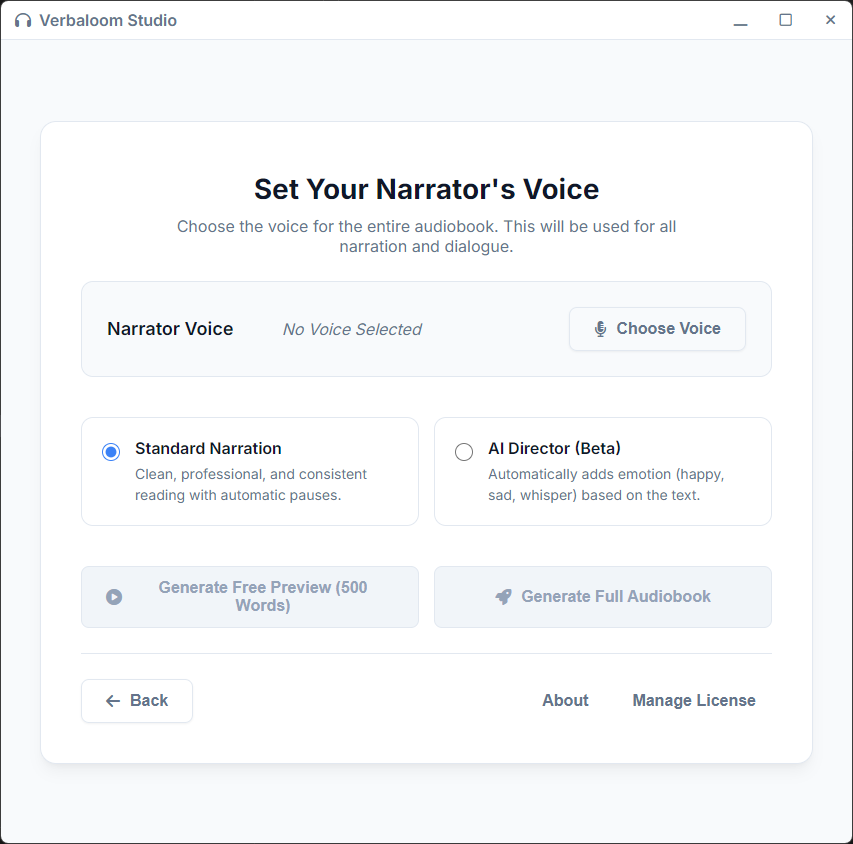Screen dimensions: 853x844
Task: Generate the 500-word free preview
Action: point(250,596)
